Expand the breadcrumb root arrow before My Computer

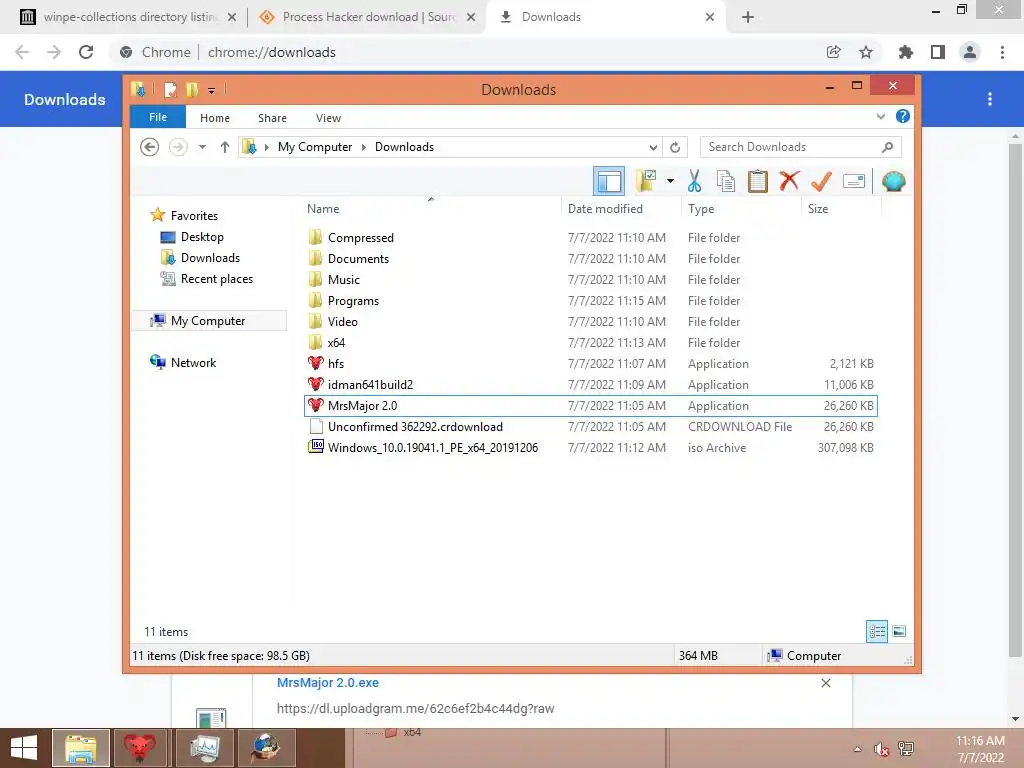click(266, 147)
